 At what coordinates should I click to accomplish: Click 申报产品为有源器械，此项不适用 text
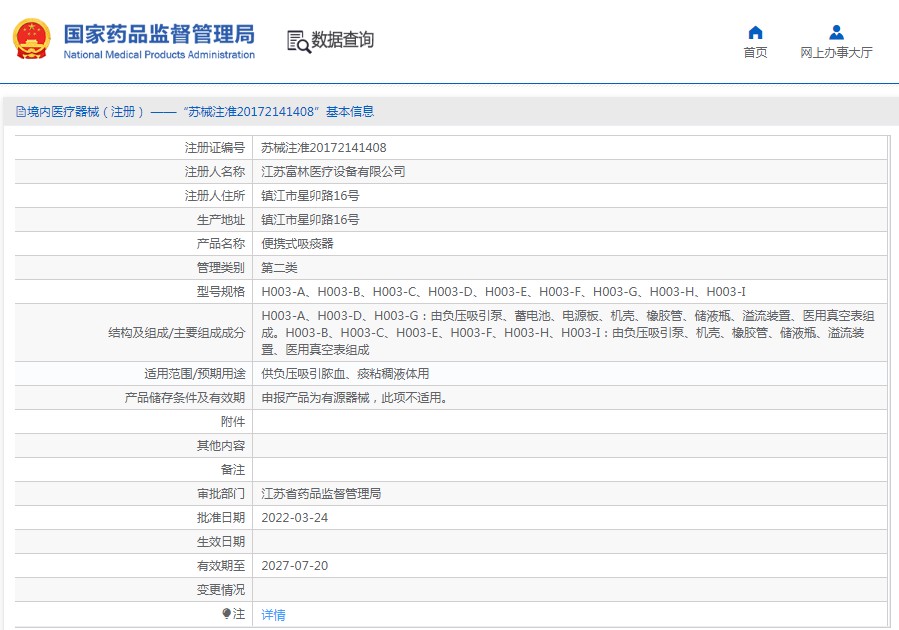pyautogui.click(x=354, y=398)
